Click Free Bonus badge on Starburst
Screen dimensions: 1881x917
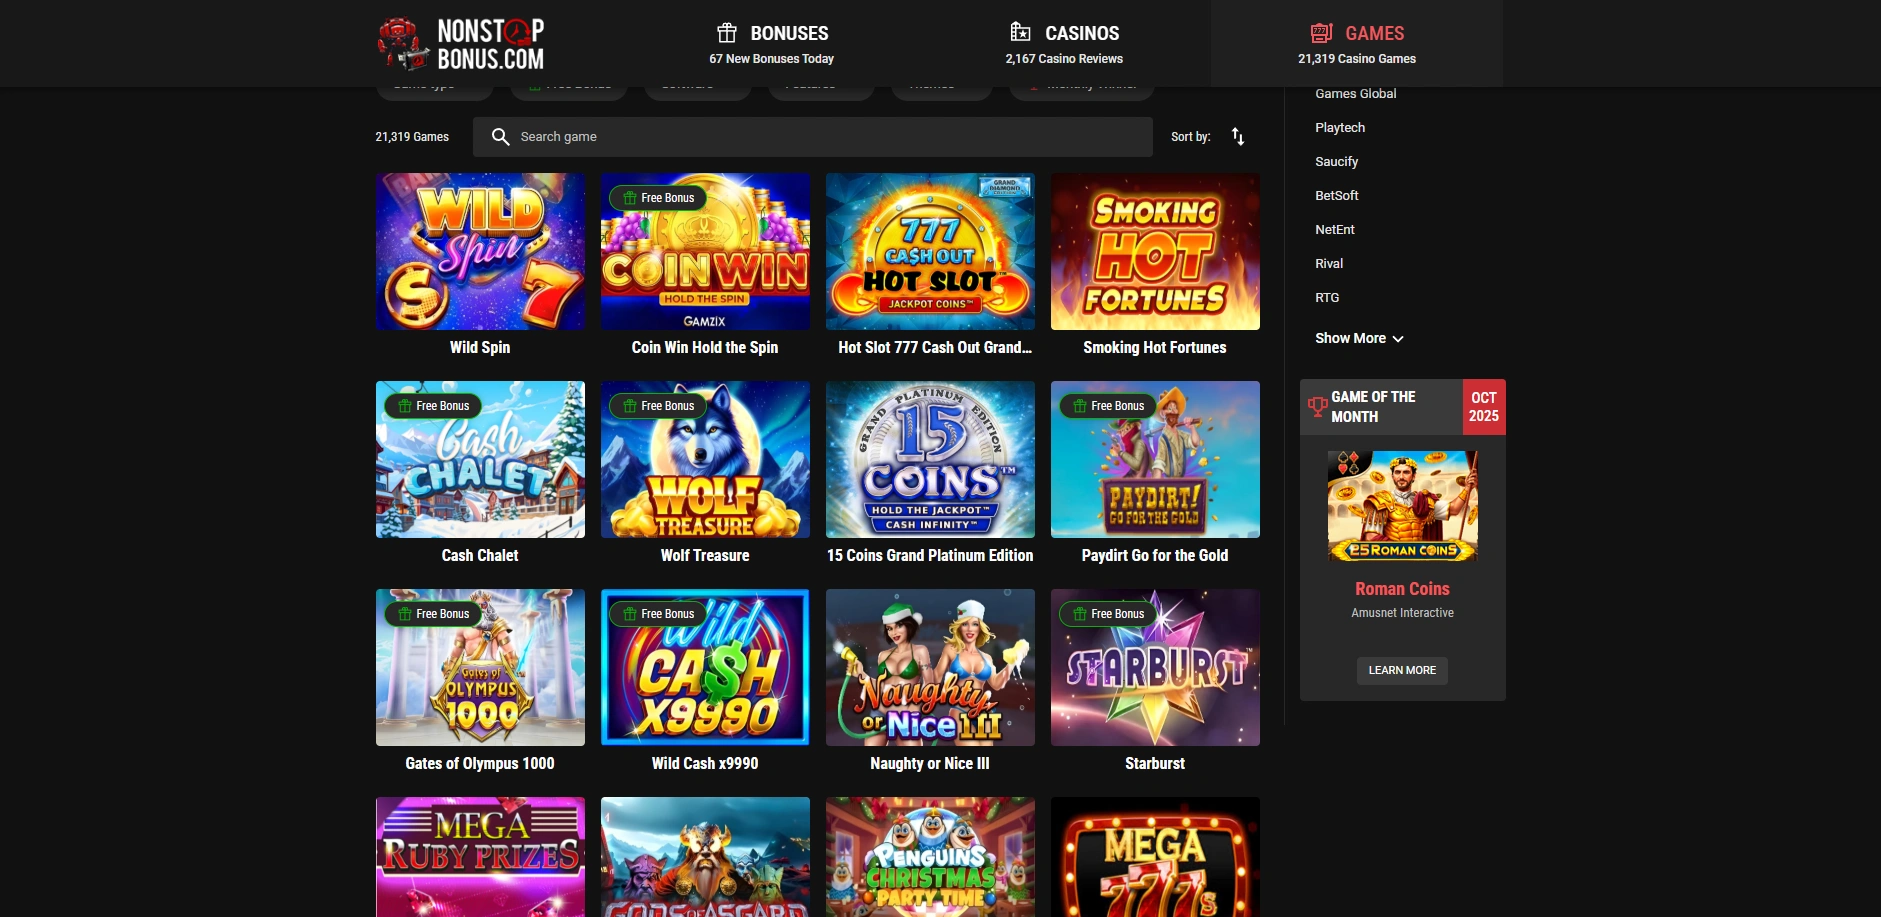pos(1108,614)
